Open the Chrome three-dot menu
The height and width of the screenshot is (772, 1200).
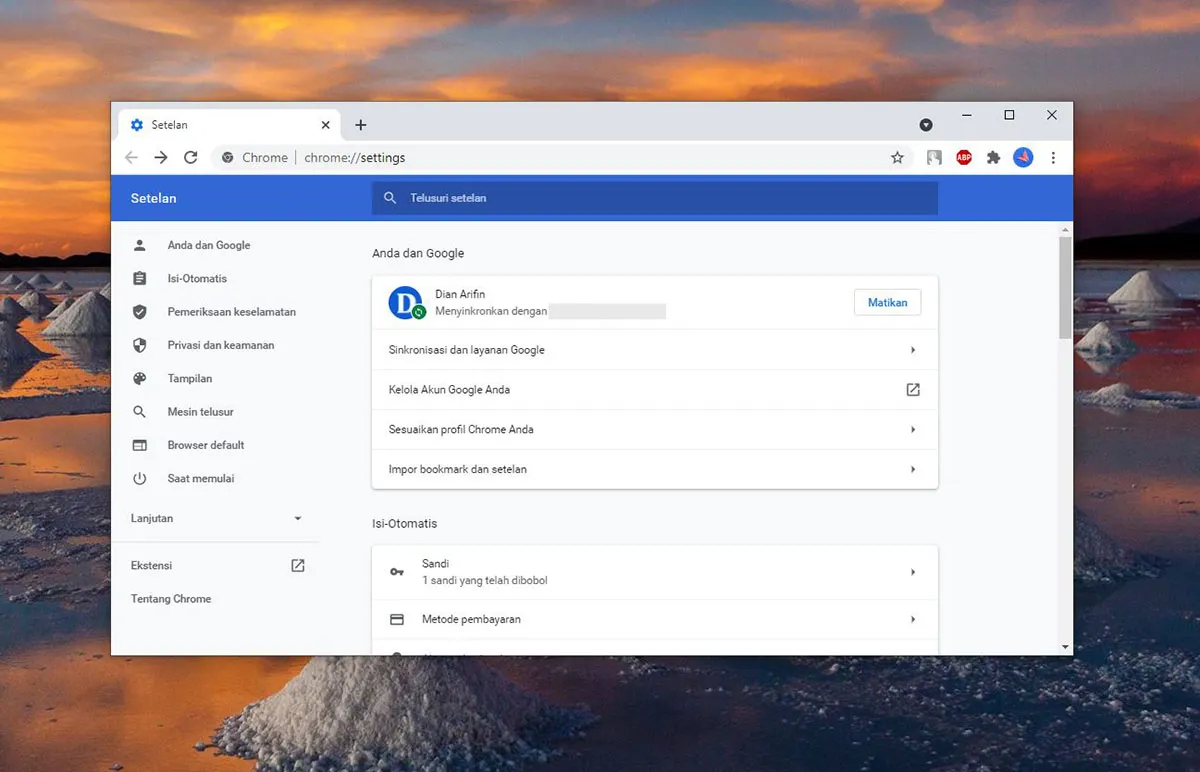pyautogui.click(x=1053, y=158)
